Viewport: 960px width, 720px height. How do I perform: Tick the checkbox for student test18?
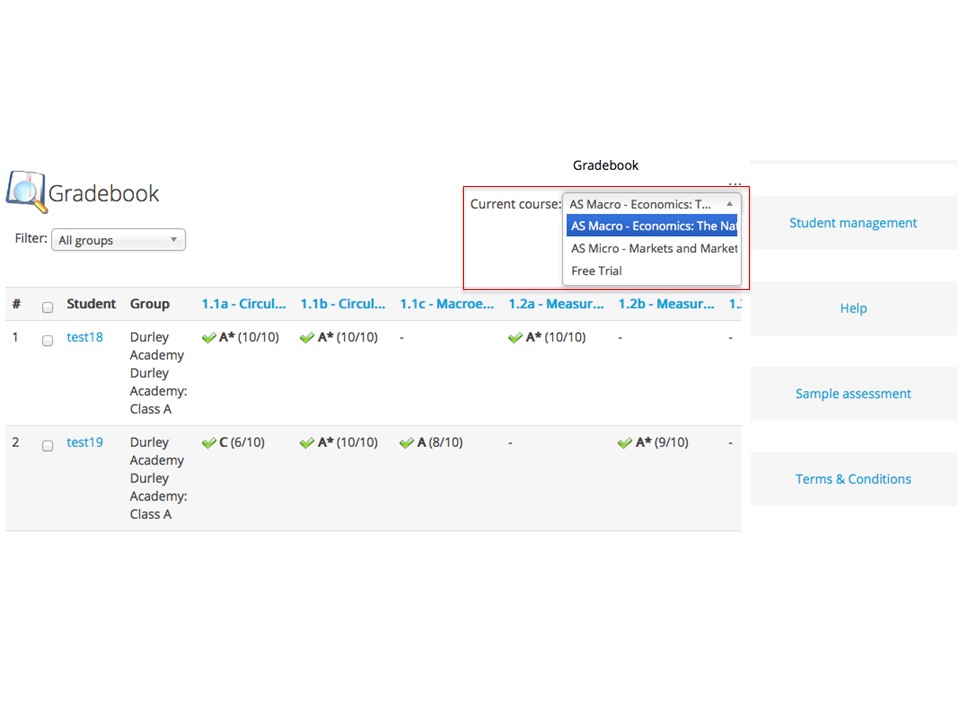(47, 340)
